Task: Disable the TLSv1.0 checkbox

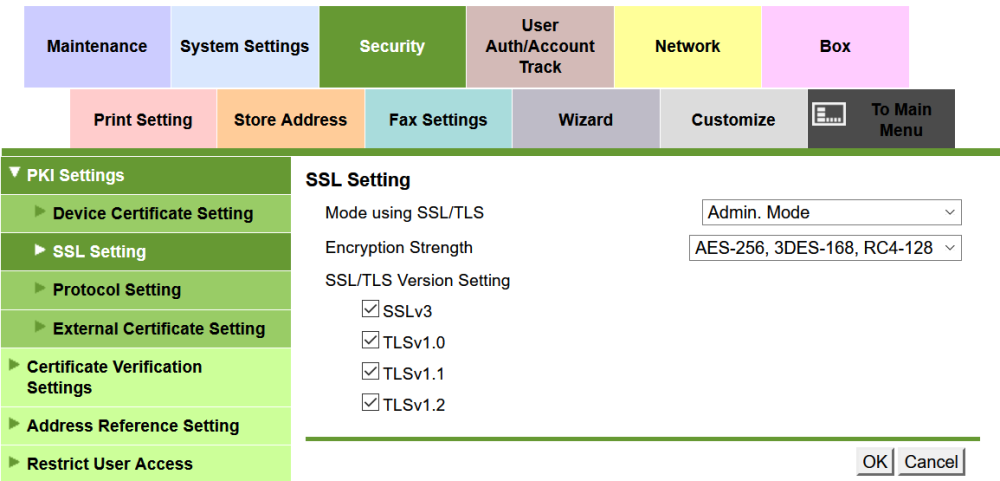Action: pos(371,341)
